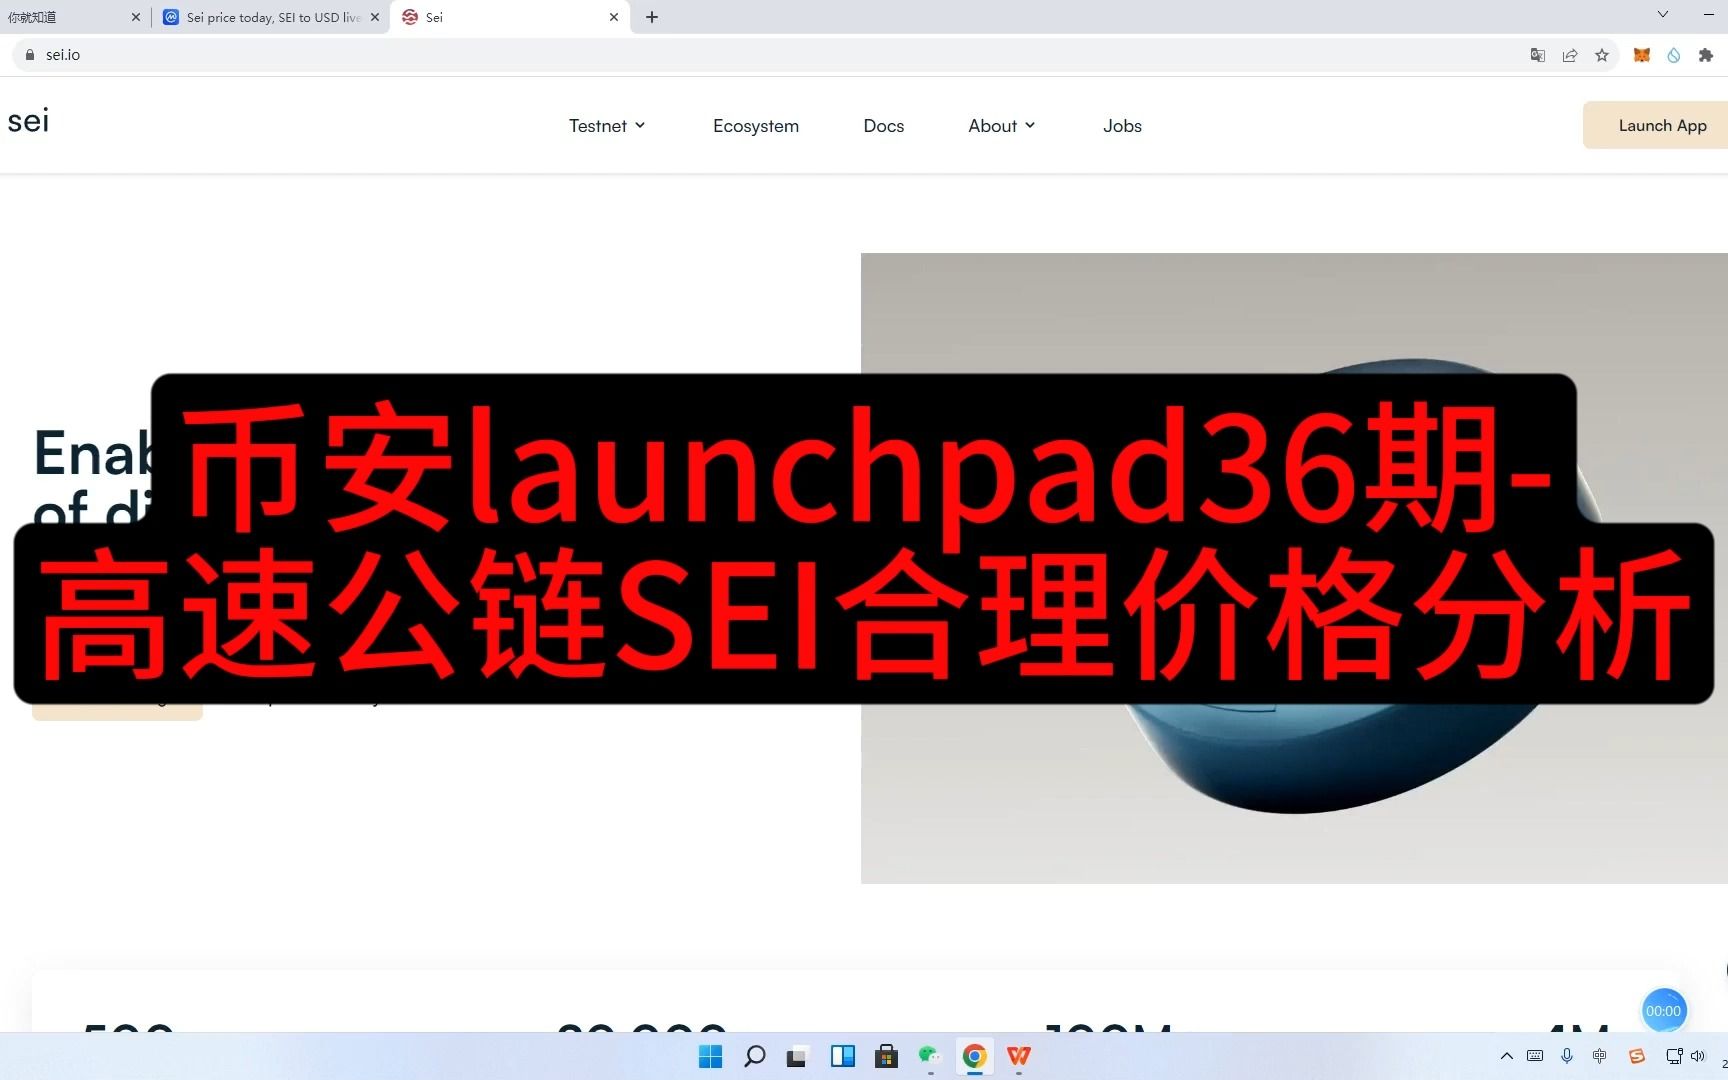Open touch keyboard tray icon
The image size is (1728, 1080).
(1535, 1056)
